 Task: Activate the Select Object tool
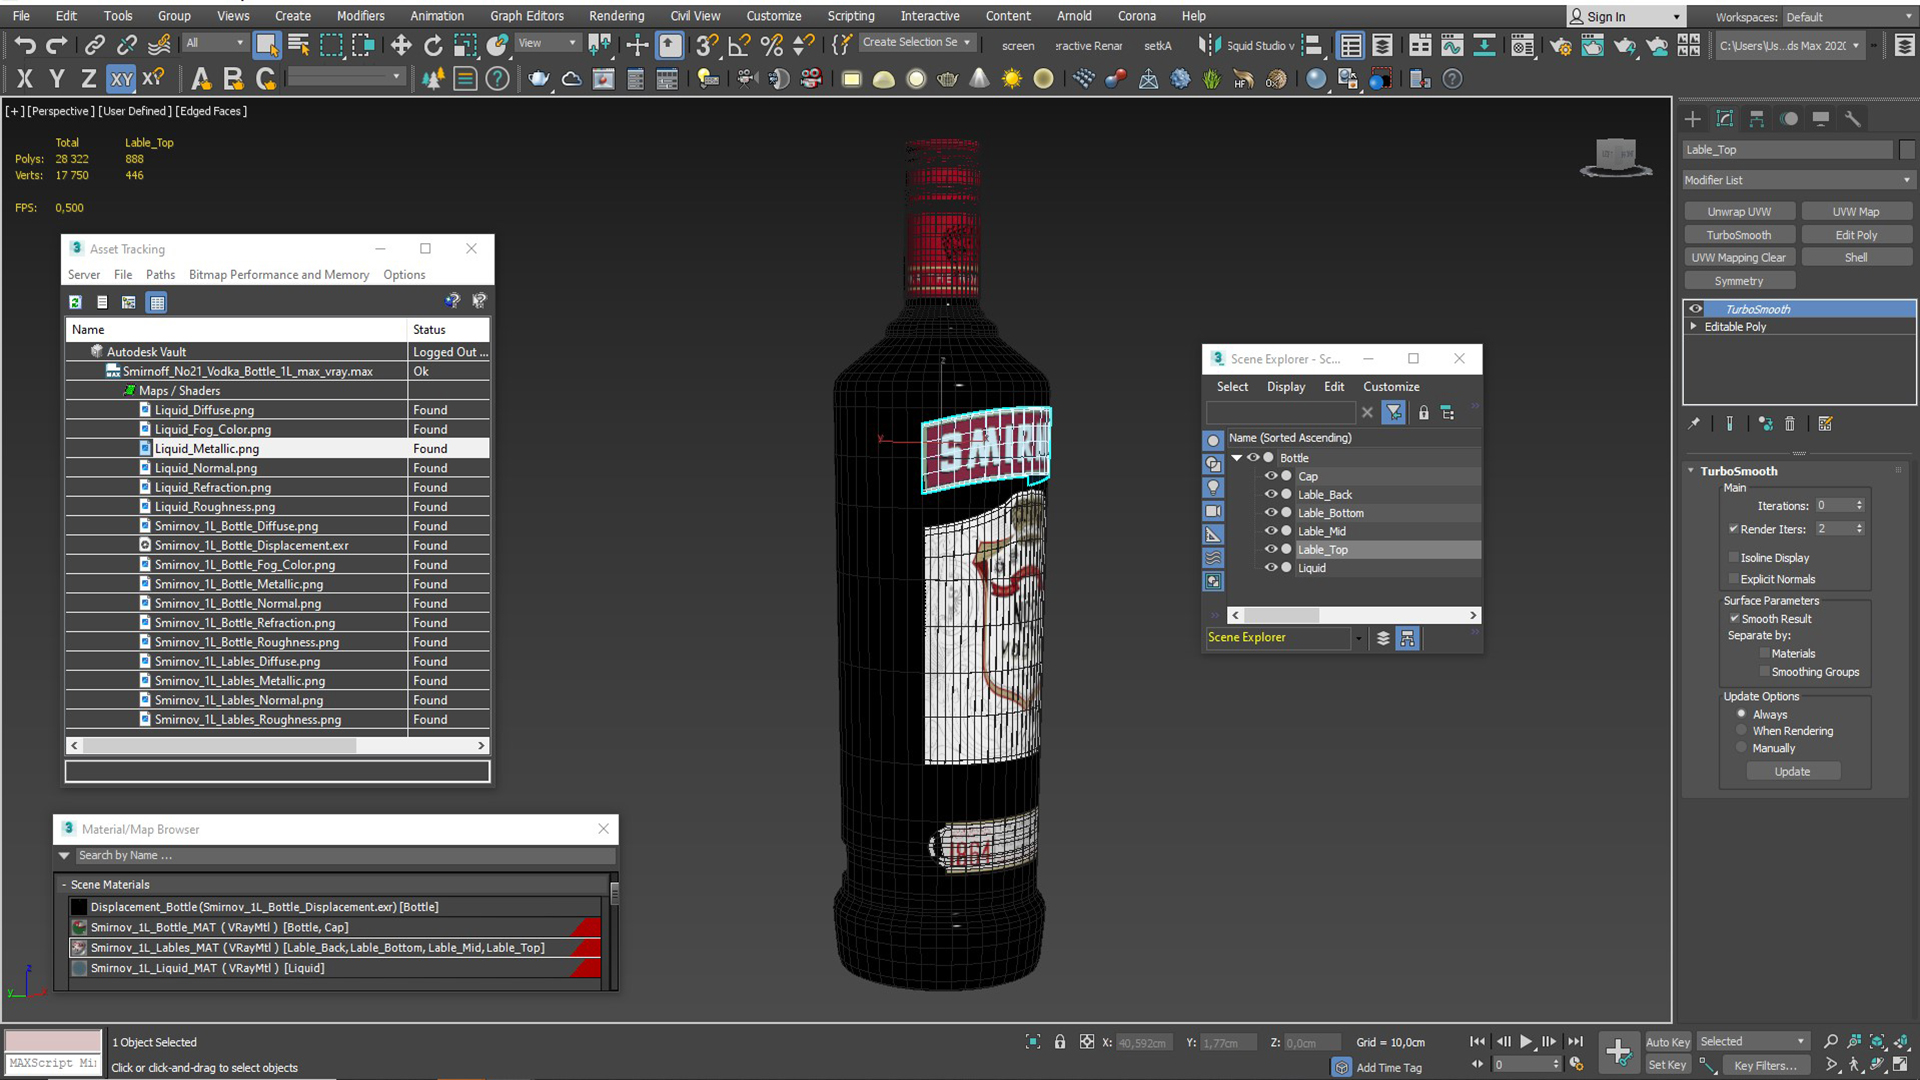(x=266, y=45)
